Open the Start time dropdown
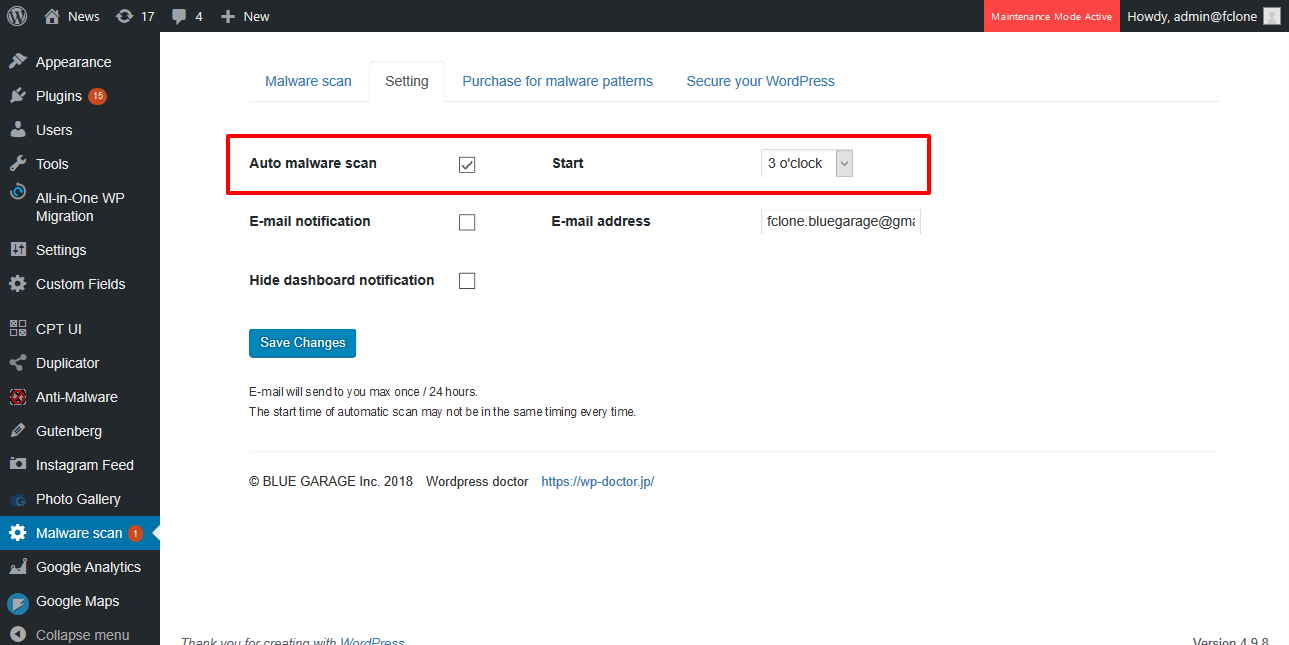 (x=807, y=163)
